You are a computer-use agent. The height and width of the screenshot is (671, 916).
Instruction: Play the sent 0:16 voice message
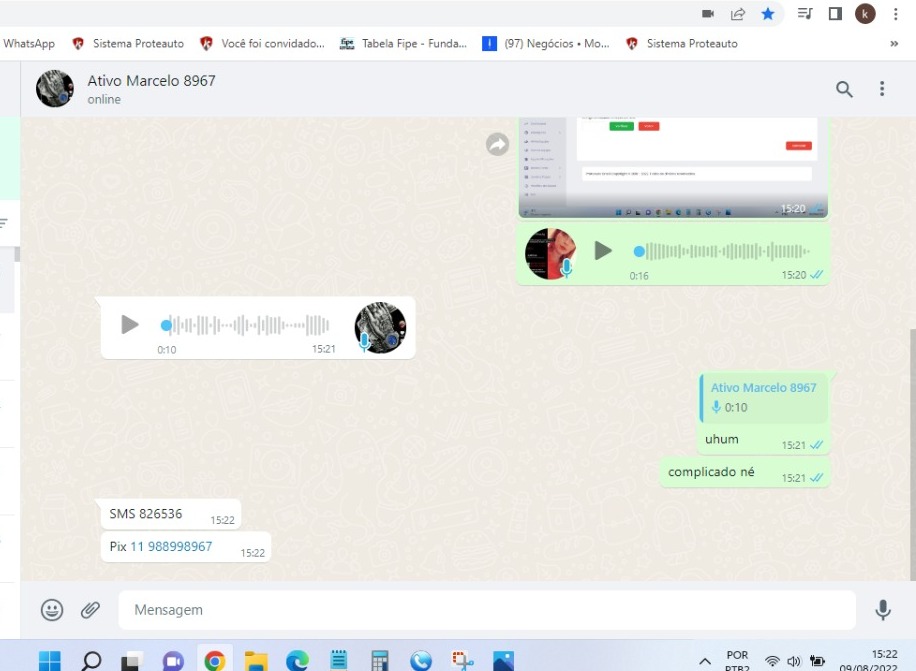click(603, 251)
